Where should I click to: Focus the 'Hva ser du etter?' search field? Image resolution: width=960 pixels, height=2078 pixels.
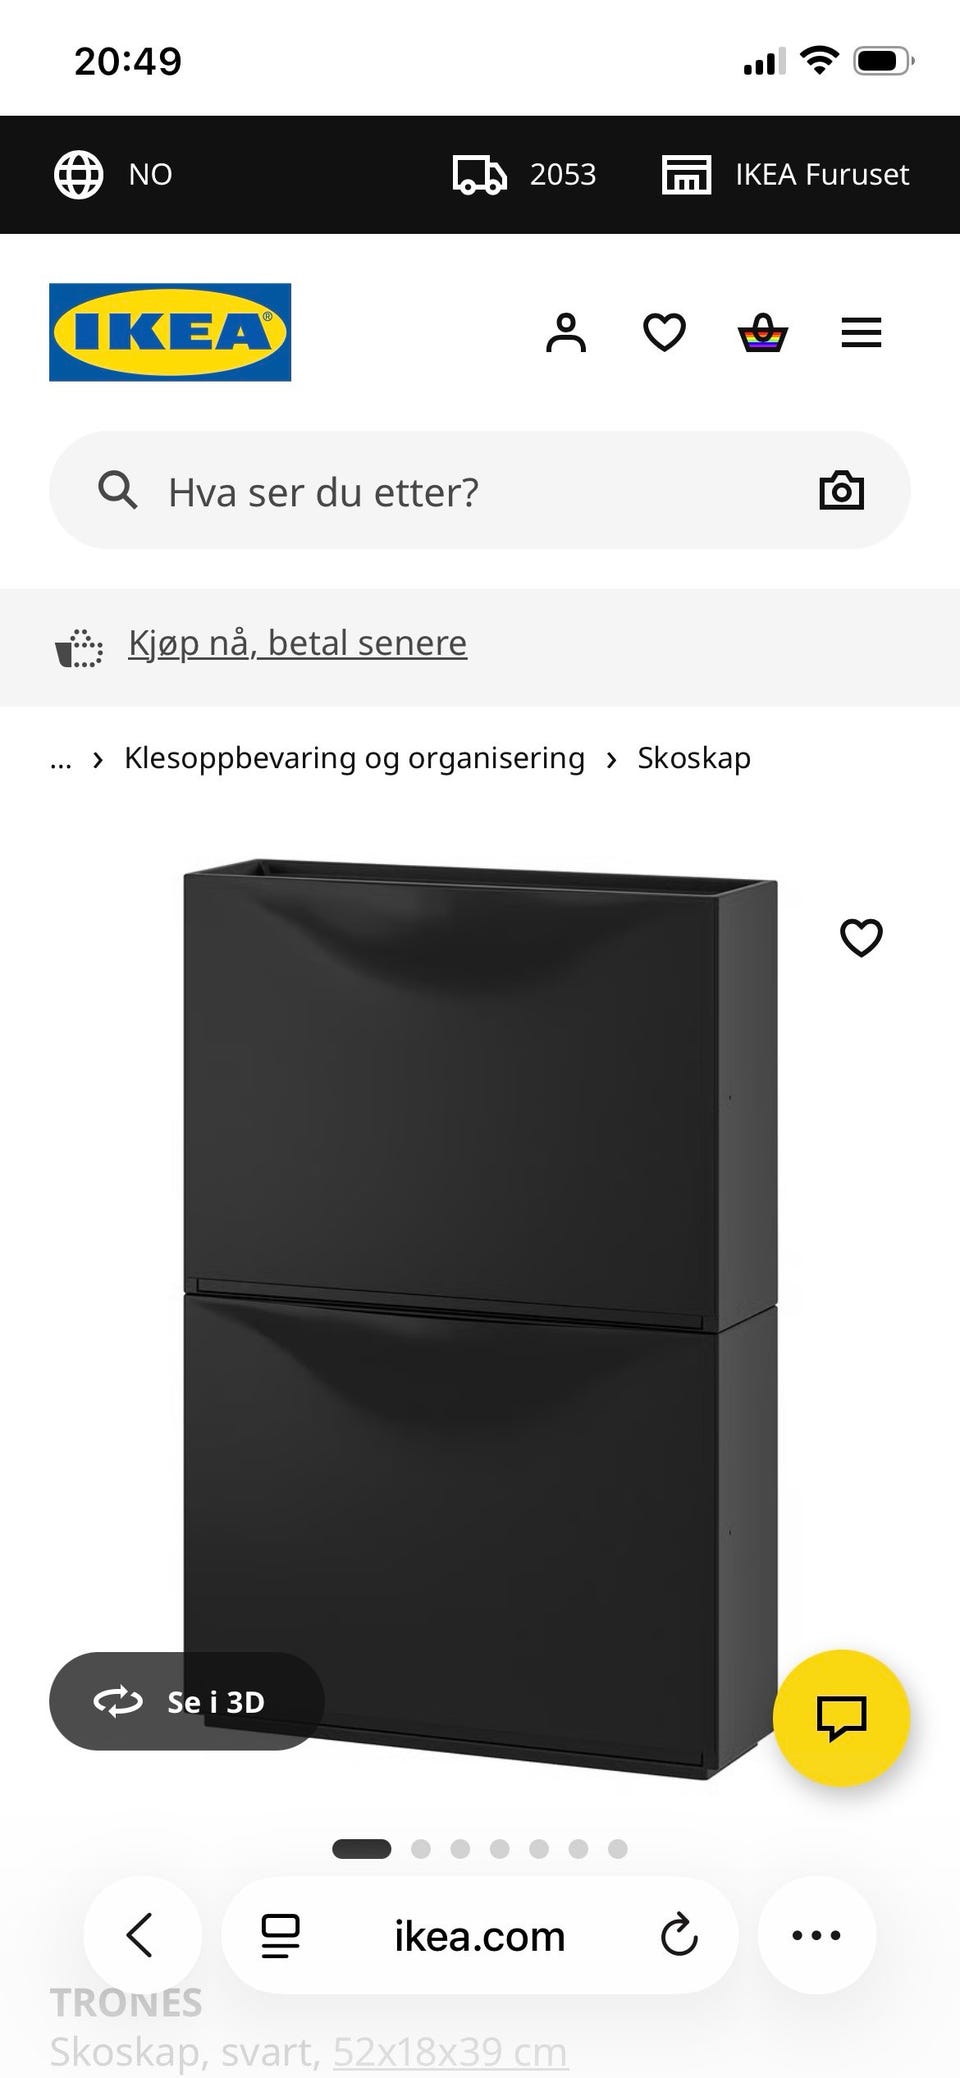point(480,490)
